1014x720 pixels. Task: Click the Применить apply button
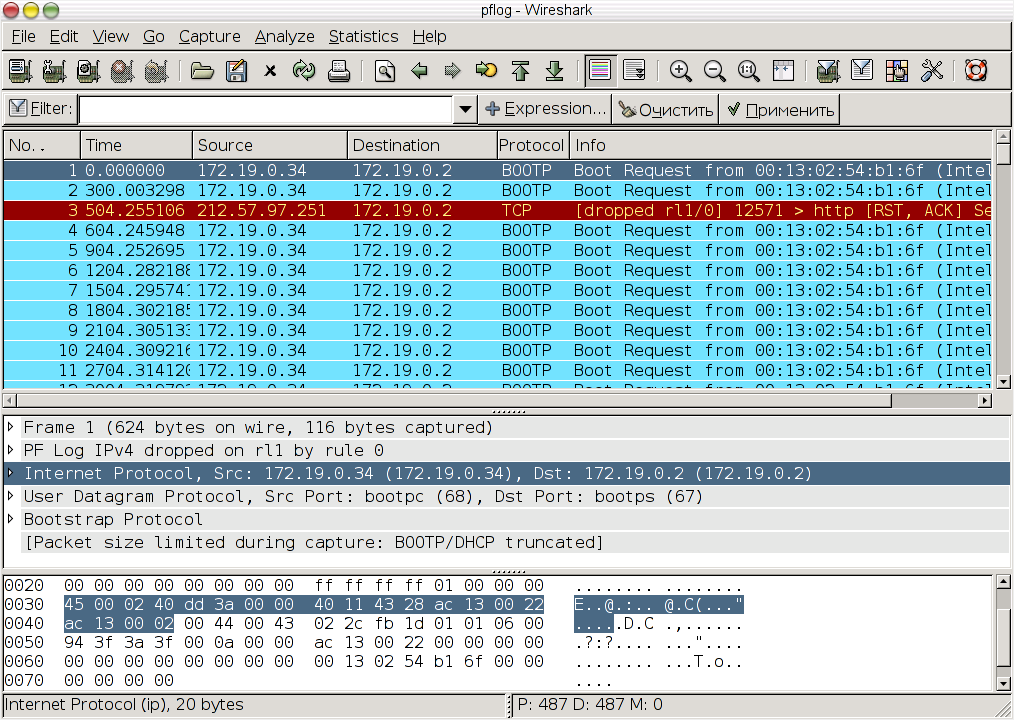pyautogui.click(x=781, y=109)
